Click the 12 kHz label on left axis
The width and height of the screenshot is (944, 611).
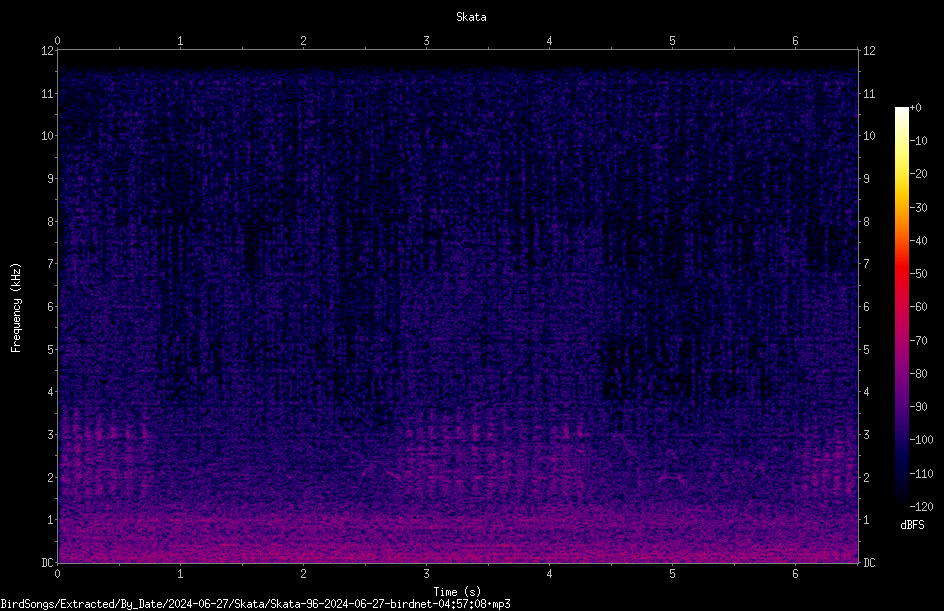pyautogui.click(x=48, y=51)
